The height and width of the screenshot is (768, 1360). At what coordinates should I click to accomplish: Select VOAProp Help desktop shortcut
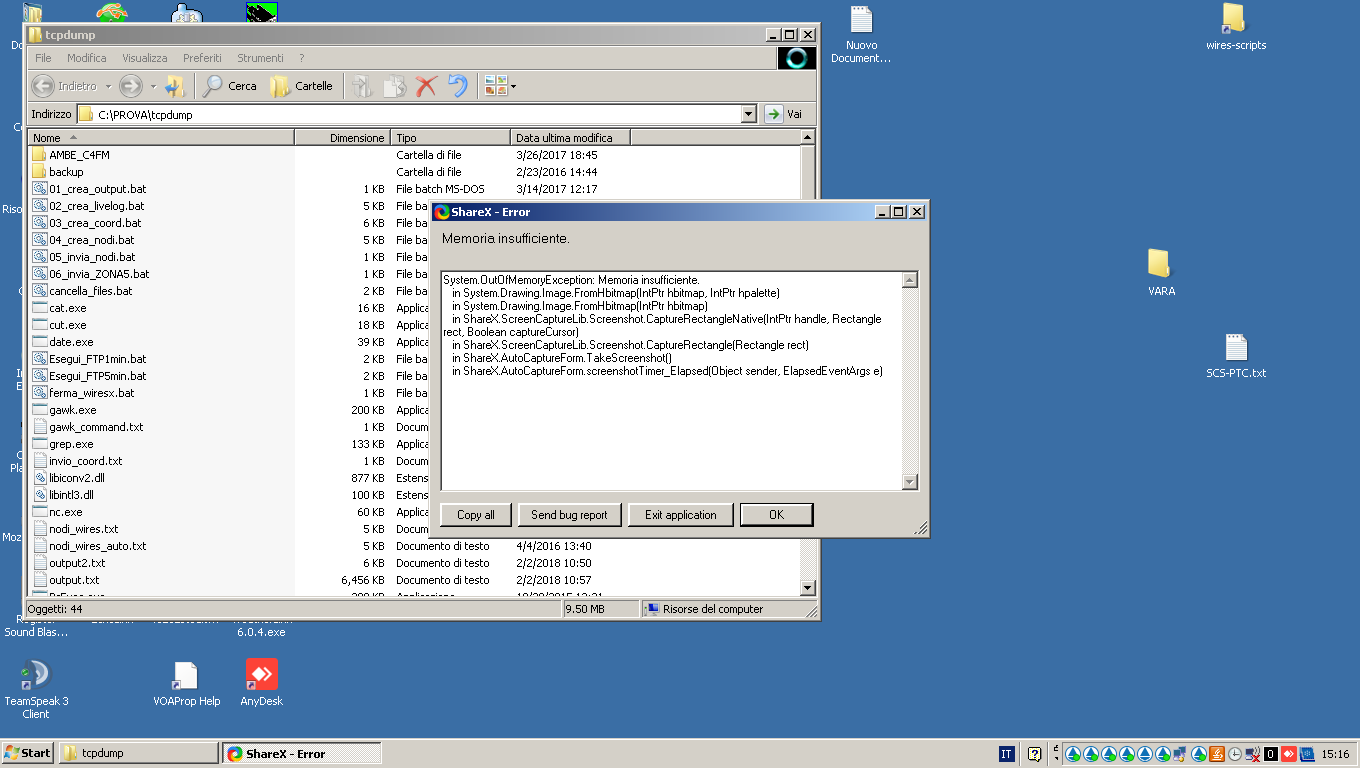point(186,683)
